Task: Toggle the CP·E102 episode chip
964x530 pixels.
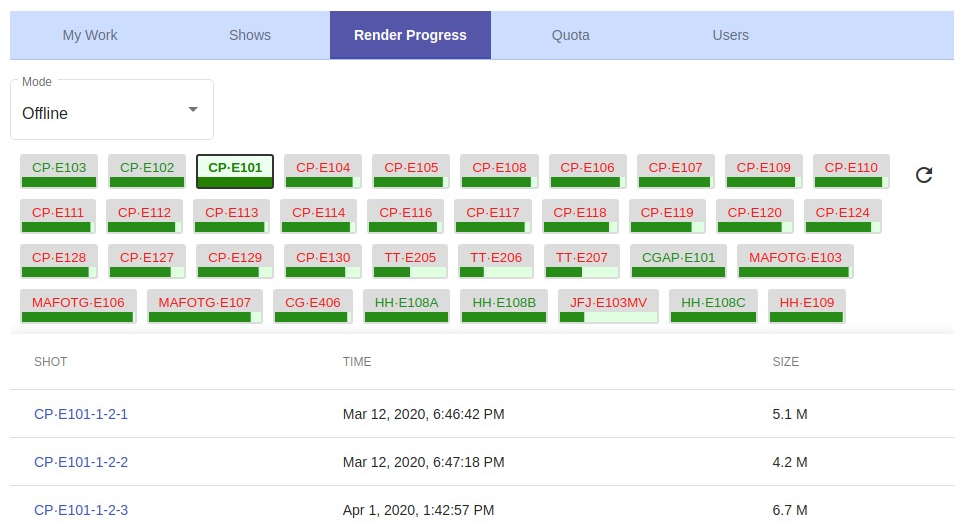Action: pyautogui.click(x=147, y=169)
